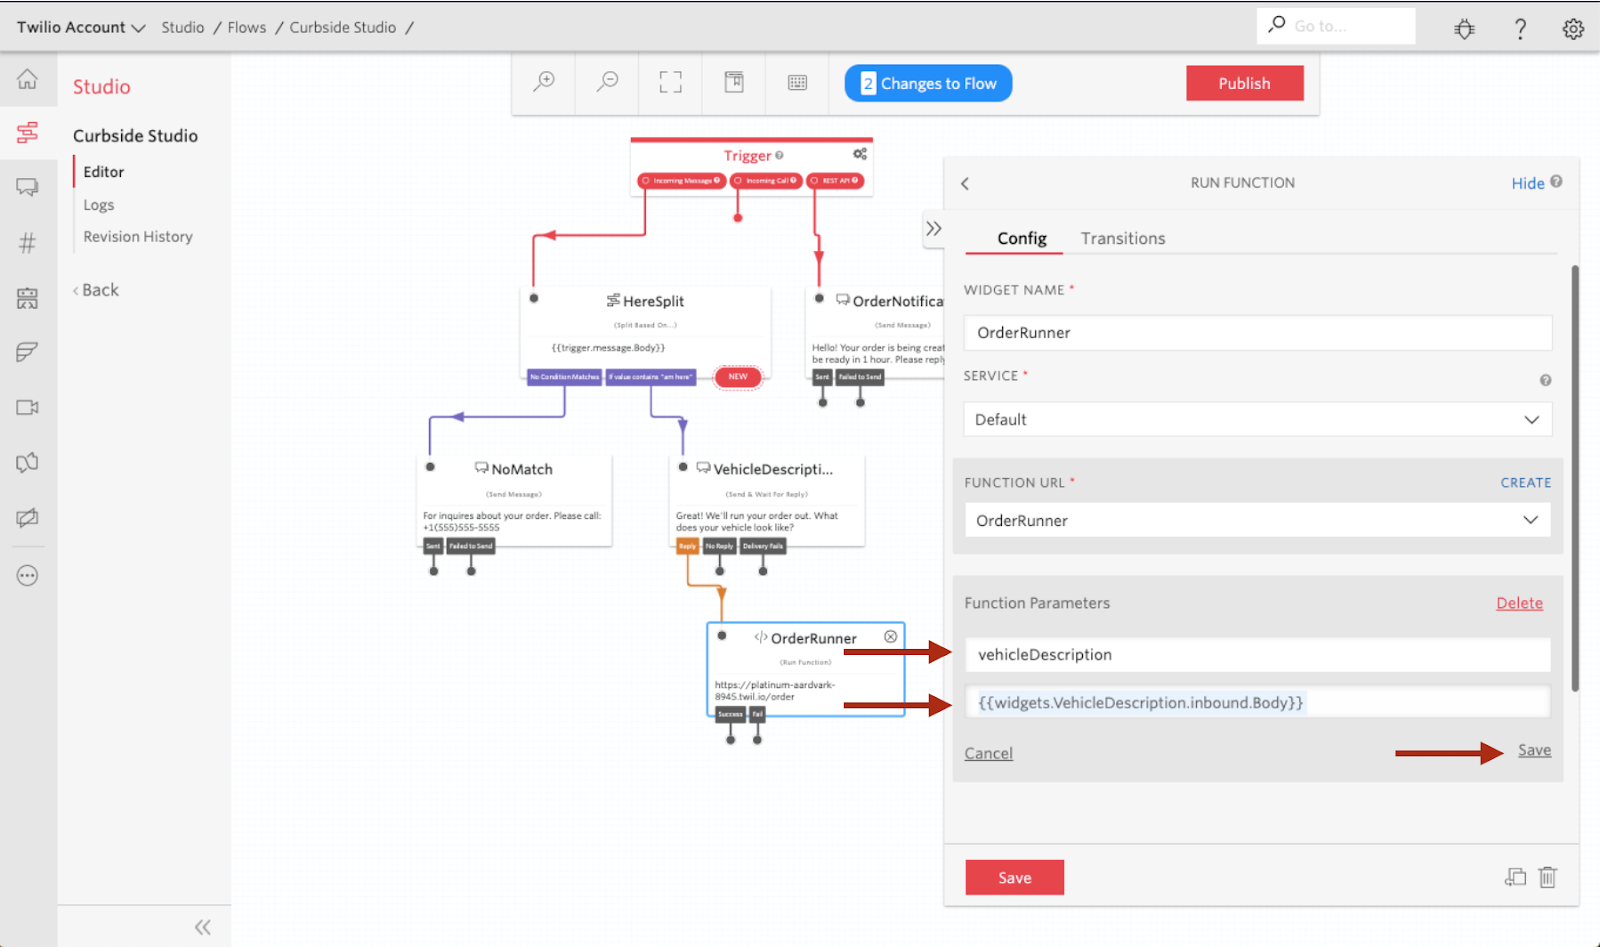
Task: Click the Reply transition on VehicleDescription
Action: [x=687, y=546]
